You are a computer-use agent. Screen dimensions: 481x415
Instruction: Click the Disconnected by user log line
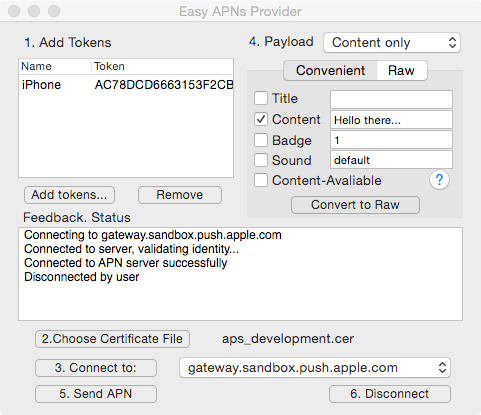coord(82,277)
